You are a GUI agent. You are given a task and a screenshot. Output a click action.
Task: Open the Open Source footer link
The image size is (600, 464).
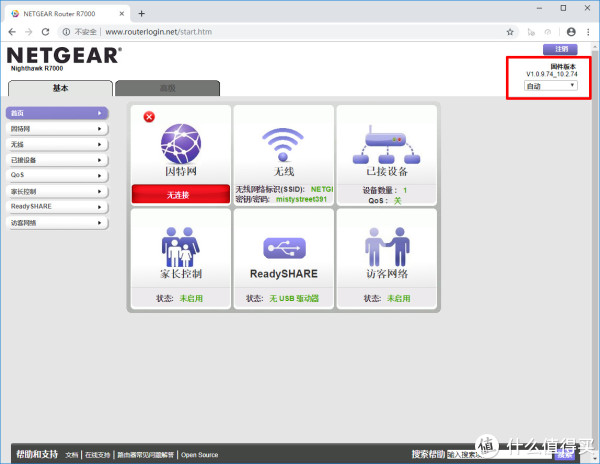tap(199, 454)
